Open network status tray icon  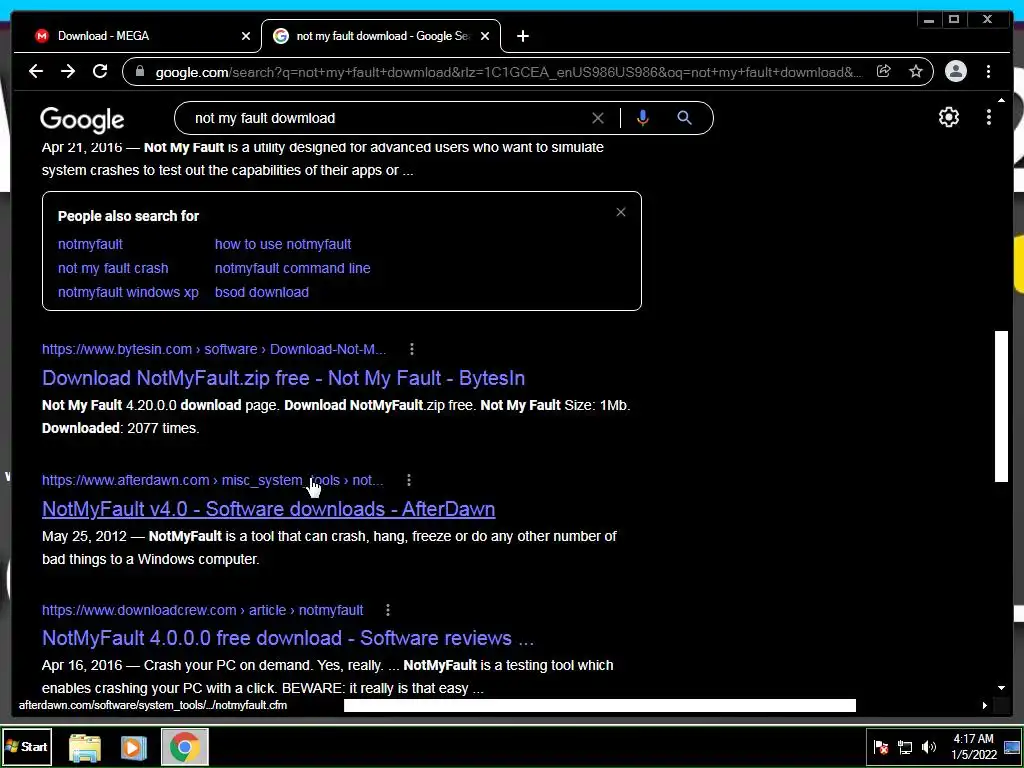point(905,748)
